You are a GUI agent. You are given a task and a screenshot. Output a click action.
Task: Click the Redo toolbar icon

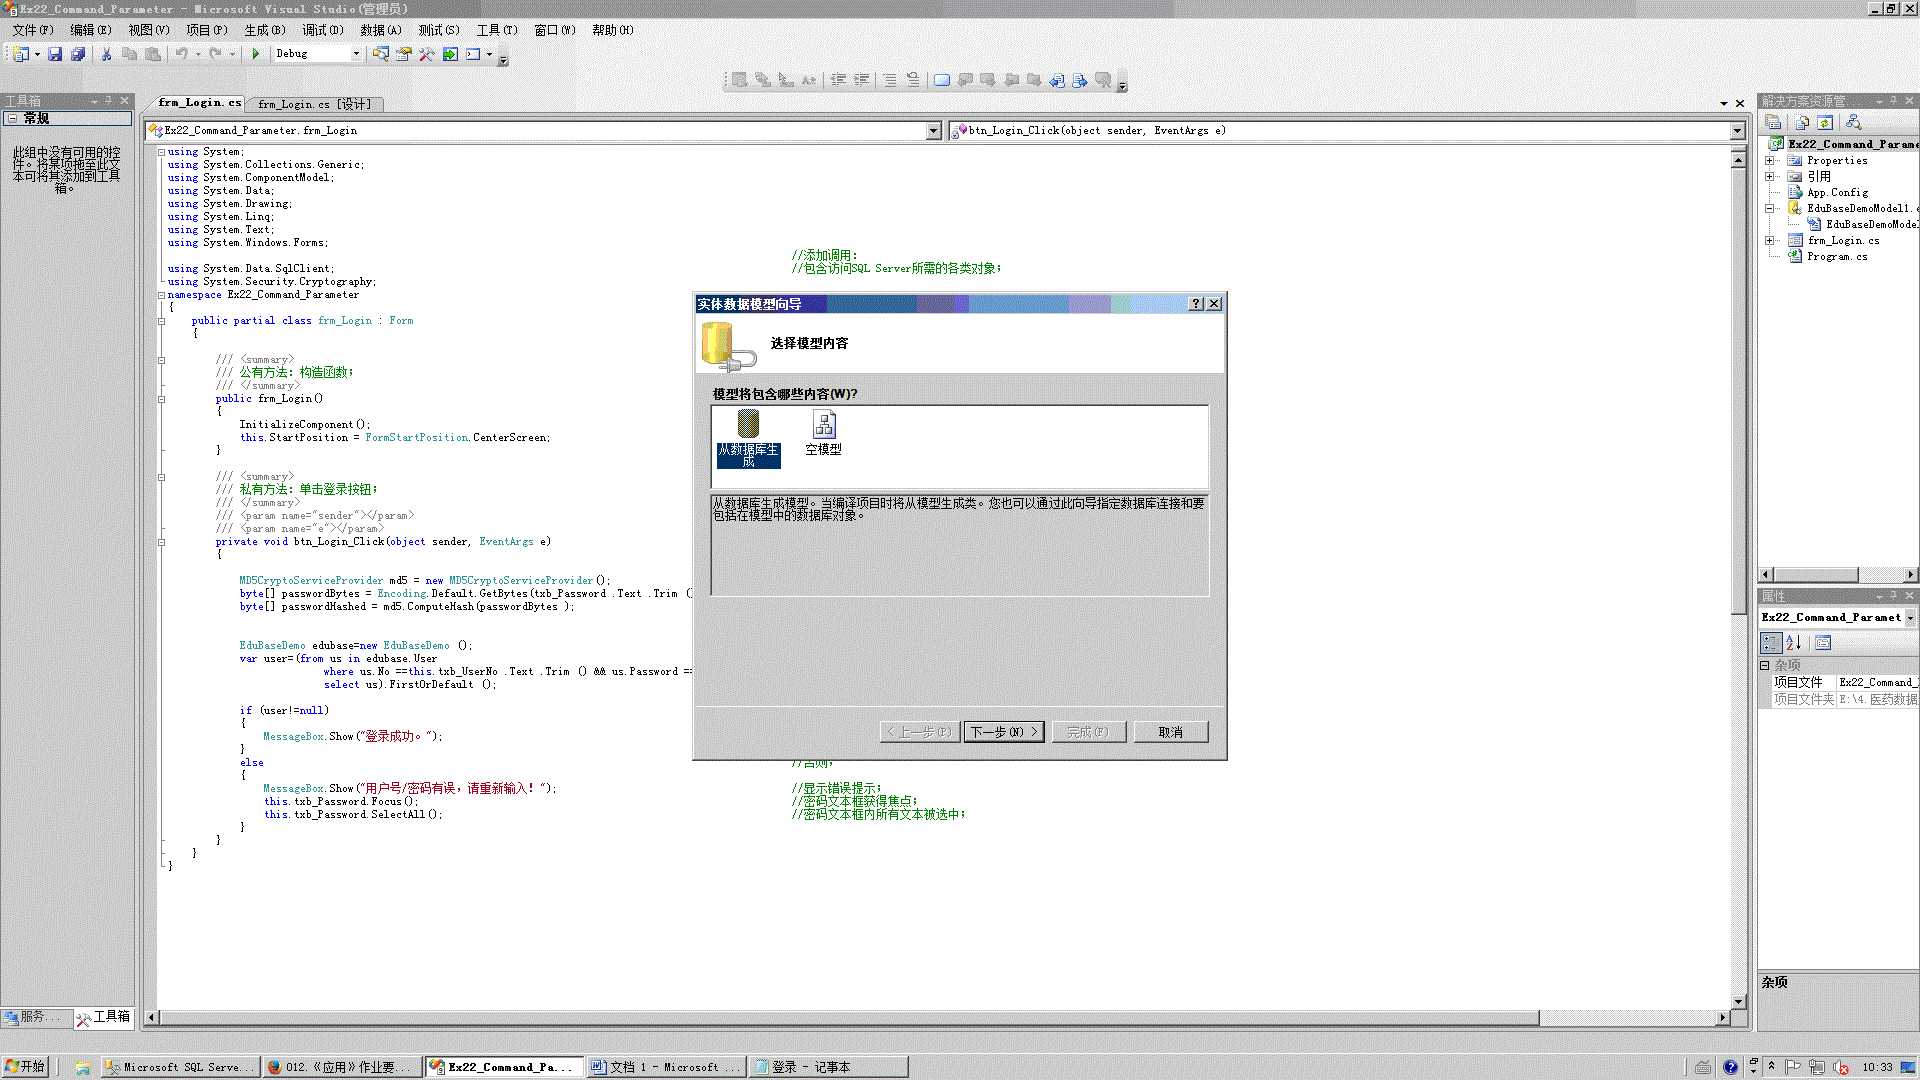(x=212, y=53)
